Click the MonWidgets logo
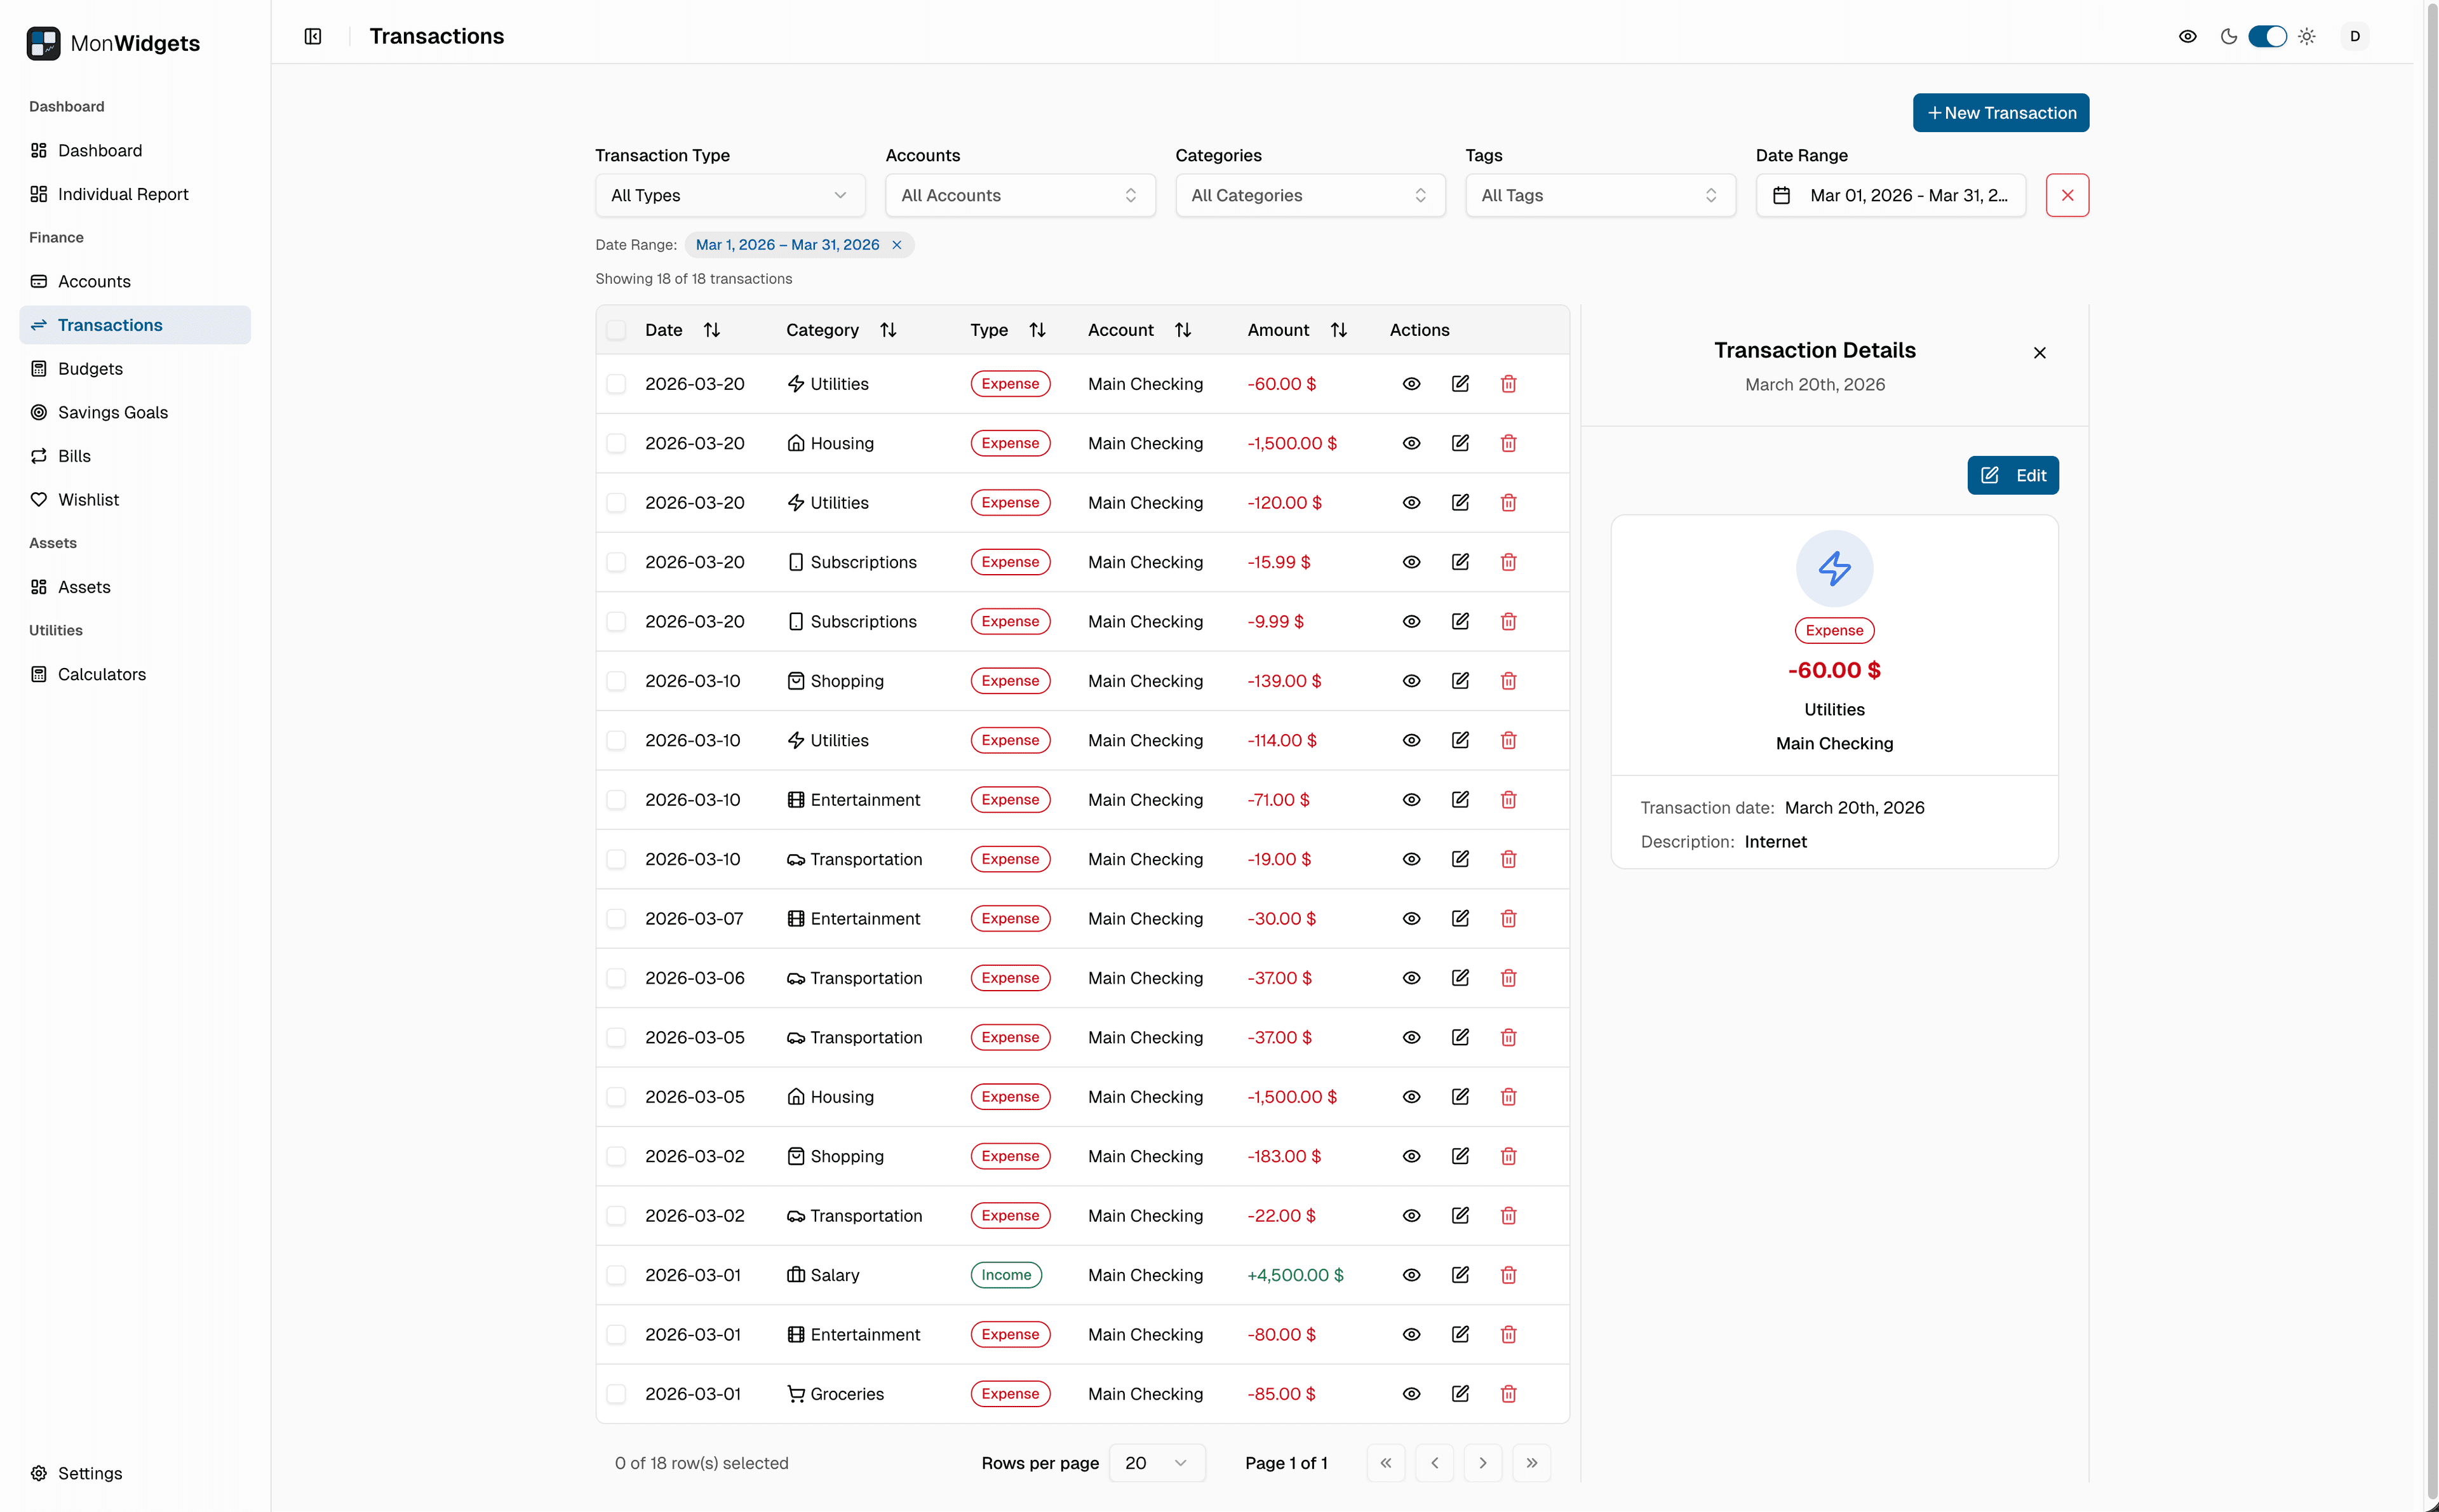Viewport: 2439px width, 1512px height. point(113,43)
